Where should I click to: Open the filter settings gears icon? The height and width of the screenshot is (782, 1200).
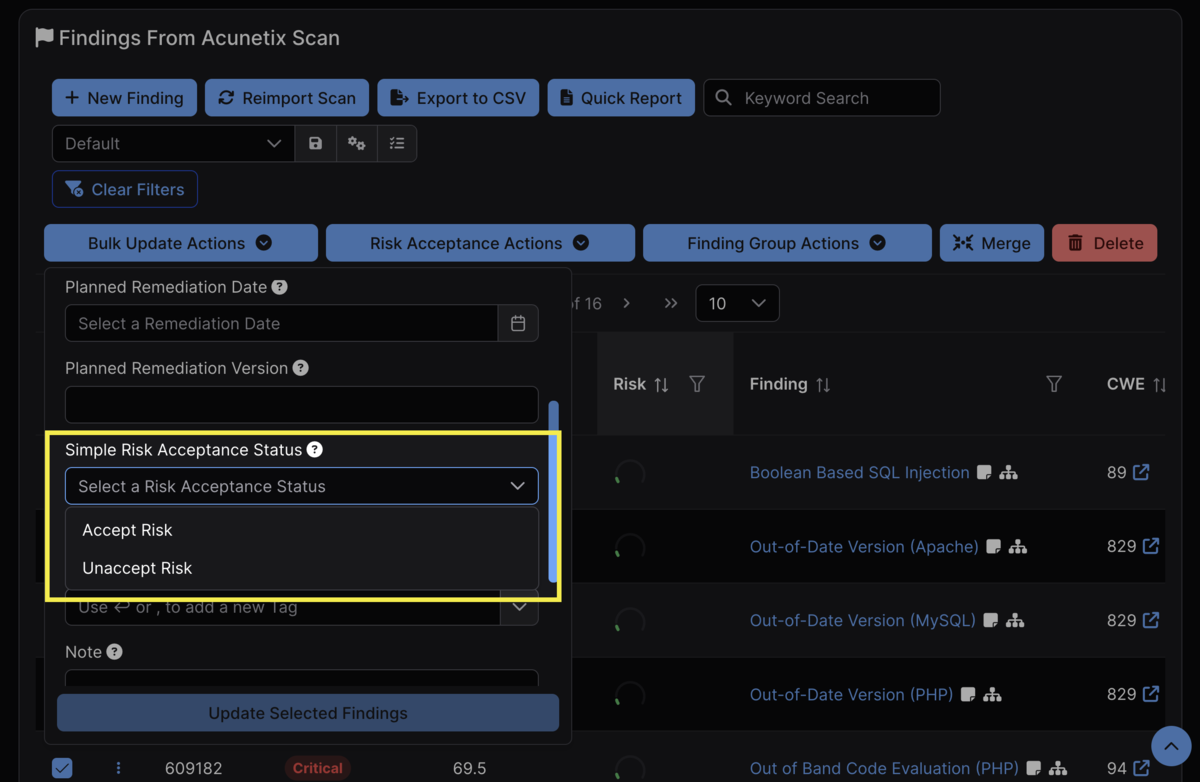(356, 143)
